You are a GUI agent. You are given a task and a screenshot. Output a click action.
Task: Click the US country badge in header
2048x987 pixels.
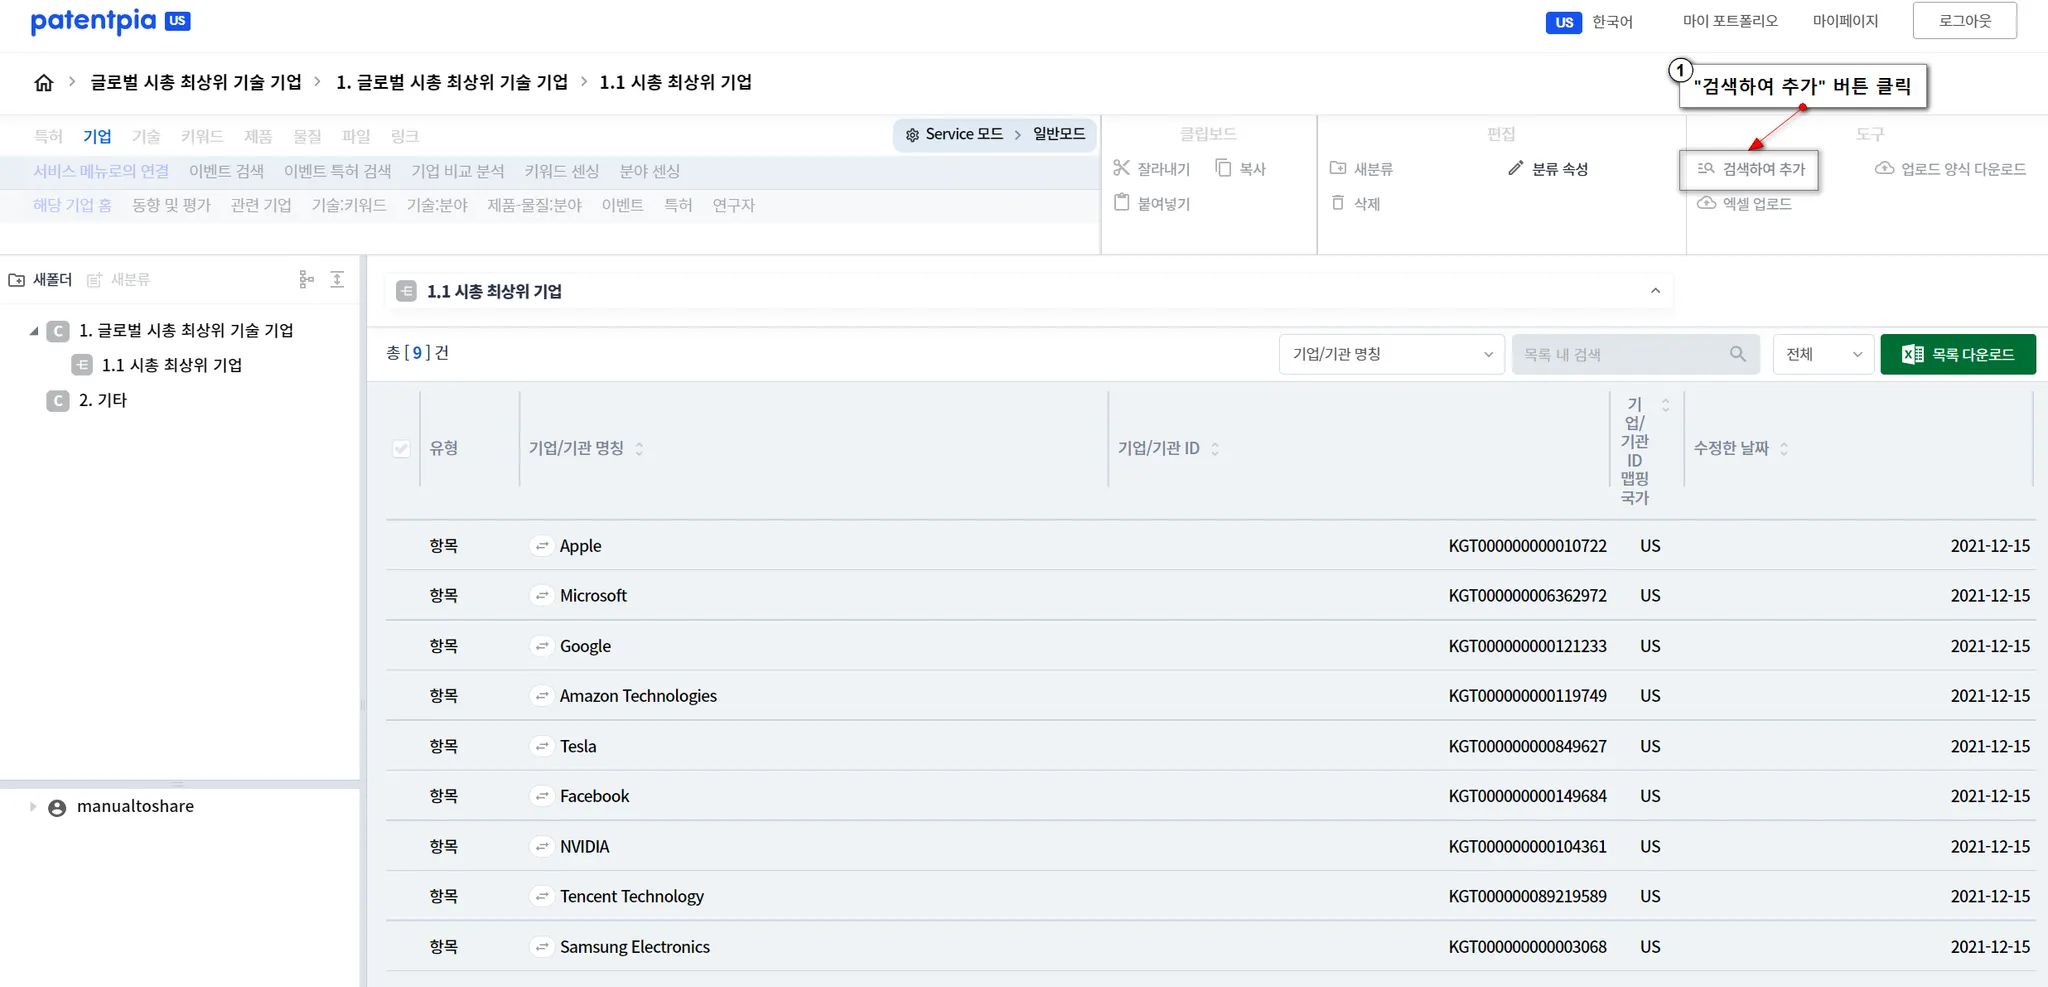(x=1564, y=22)
